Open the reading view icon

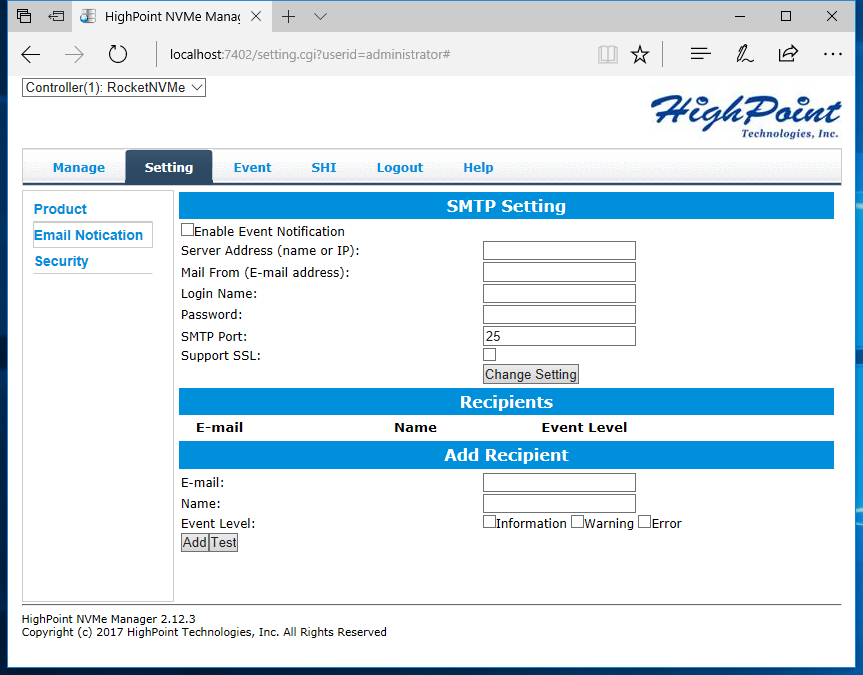click(608, 54)
